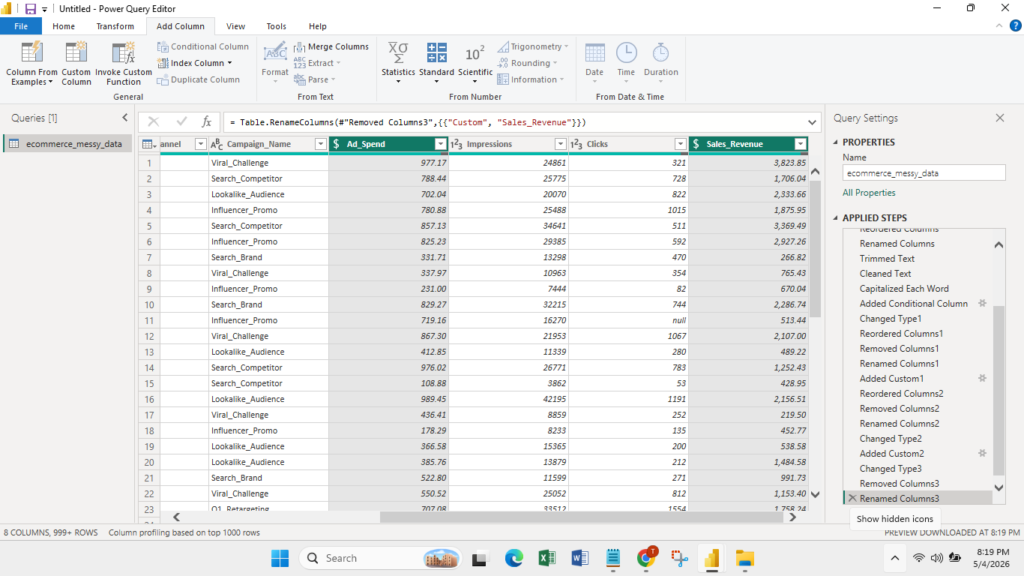Click the fx insert step icon
Viewport: 1024px width, 576px height.
[206, 121]
